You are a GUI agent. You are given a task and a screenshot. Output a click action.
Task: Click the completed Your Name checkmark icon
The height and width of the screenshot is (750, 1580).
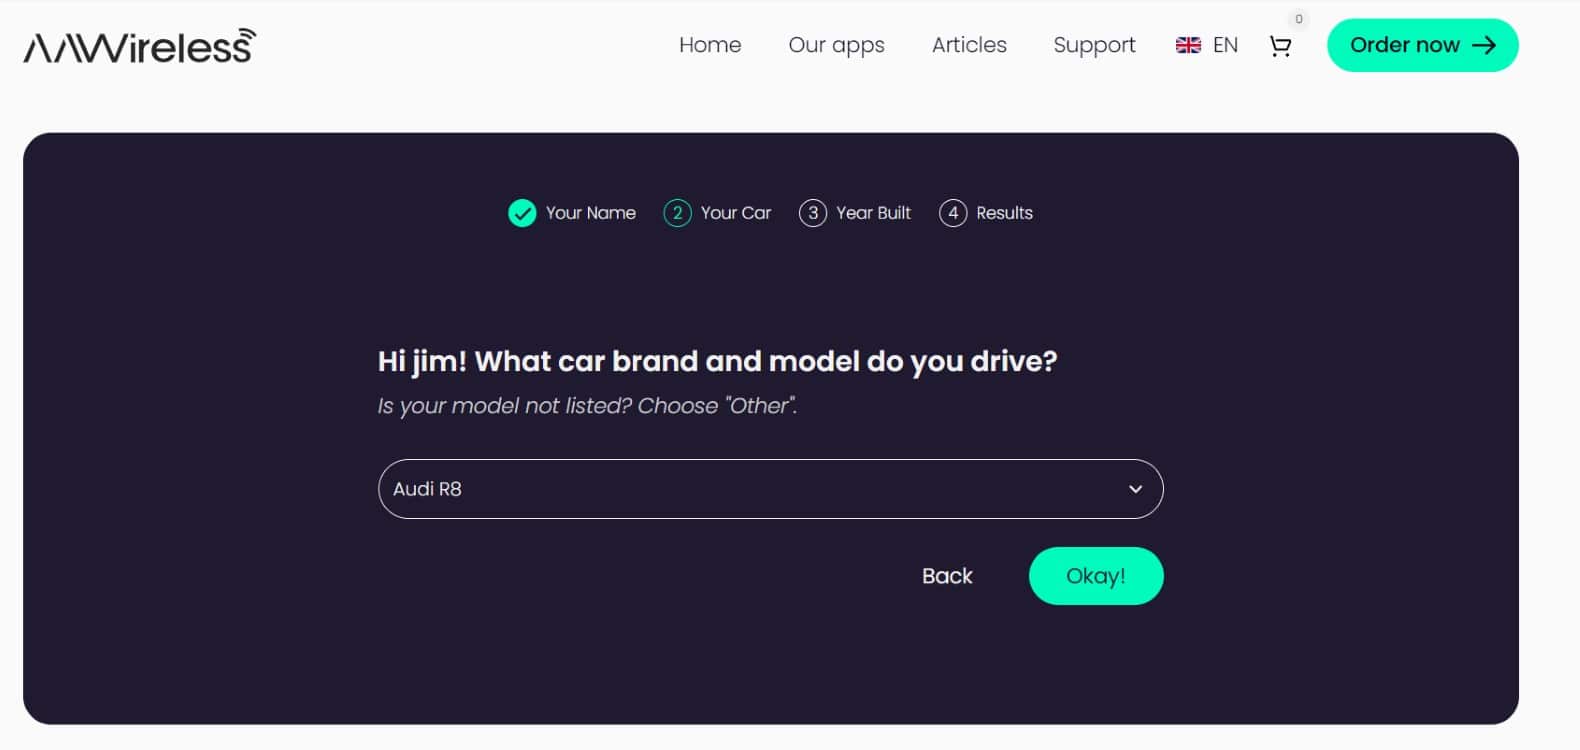pos(521,213)
